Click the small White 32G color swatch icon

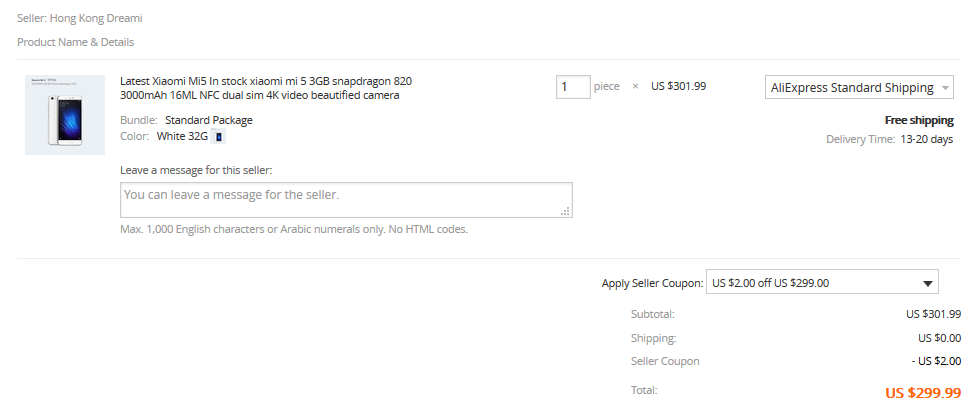click(219, 137)
